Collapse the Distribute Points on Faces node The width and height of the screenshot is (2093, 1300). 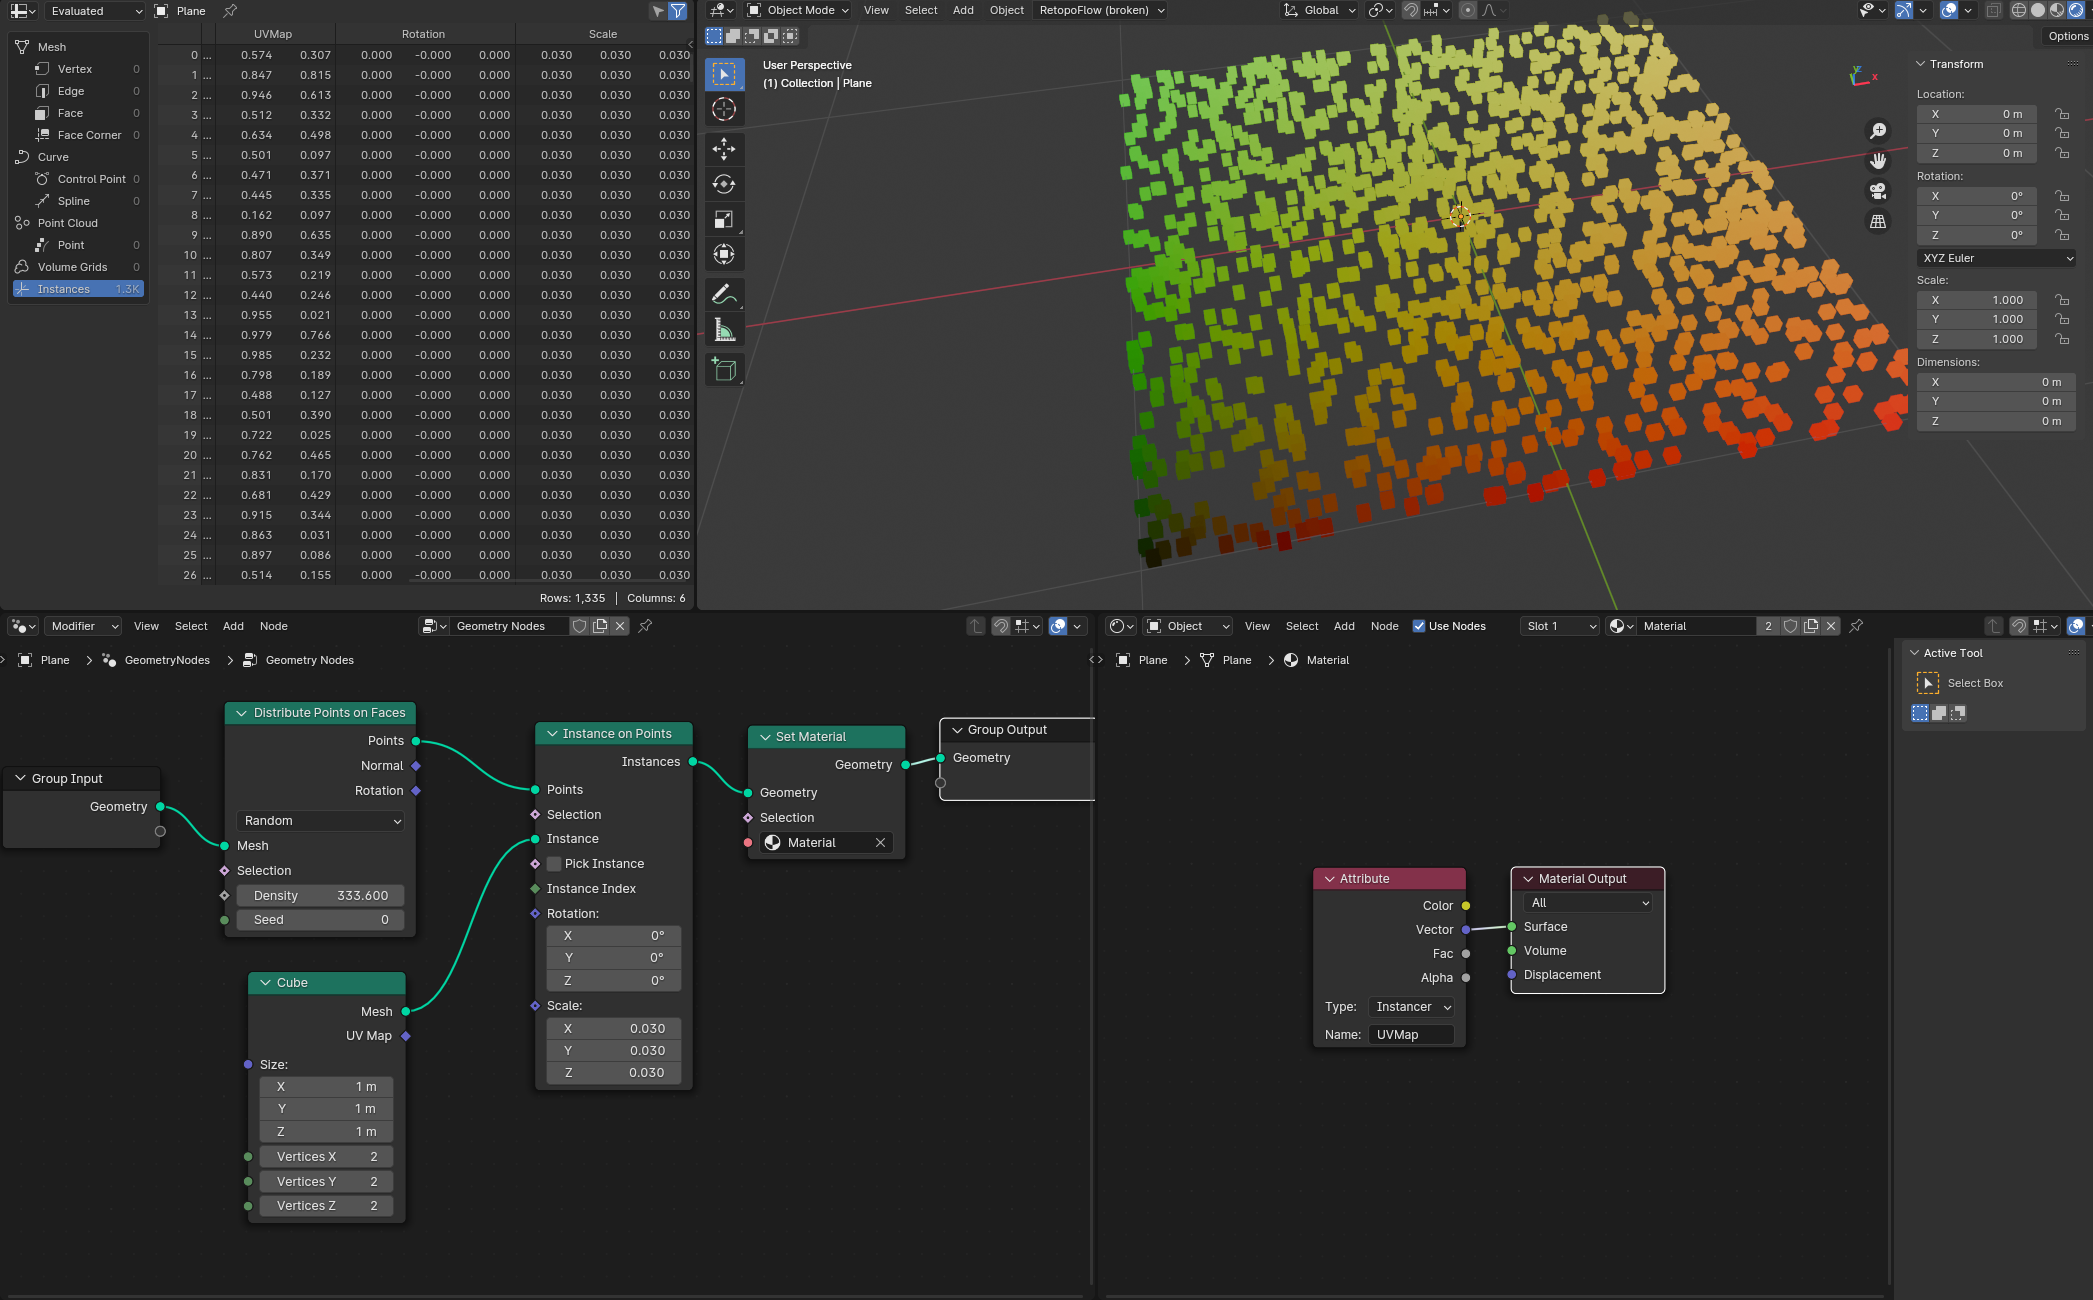coord(241,713)
